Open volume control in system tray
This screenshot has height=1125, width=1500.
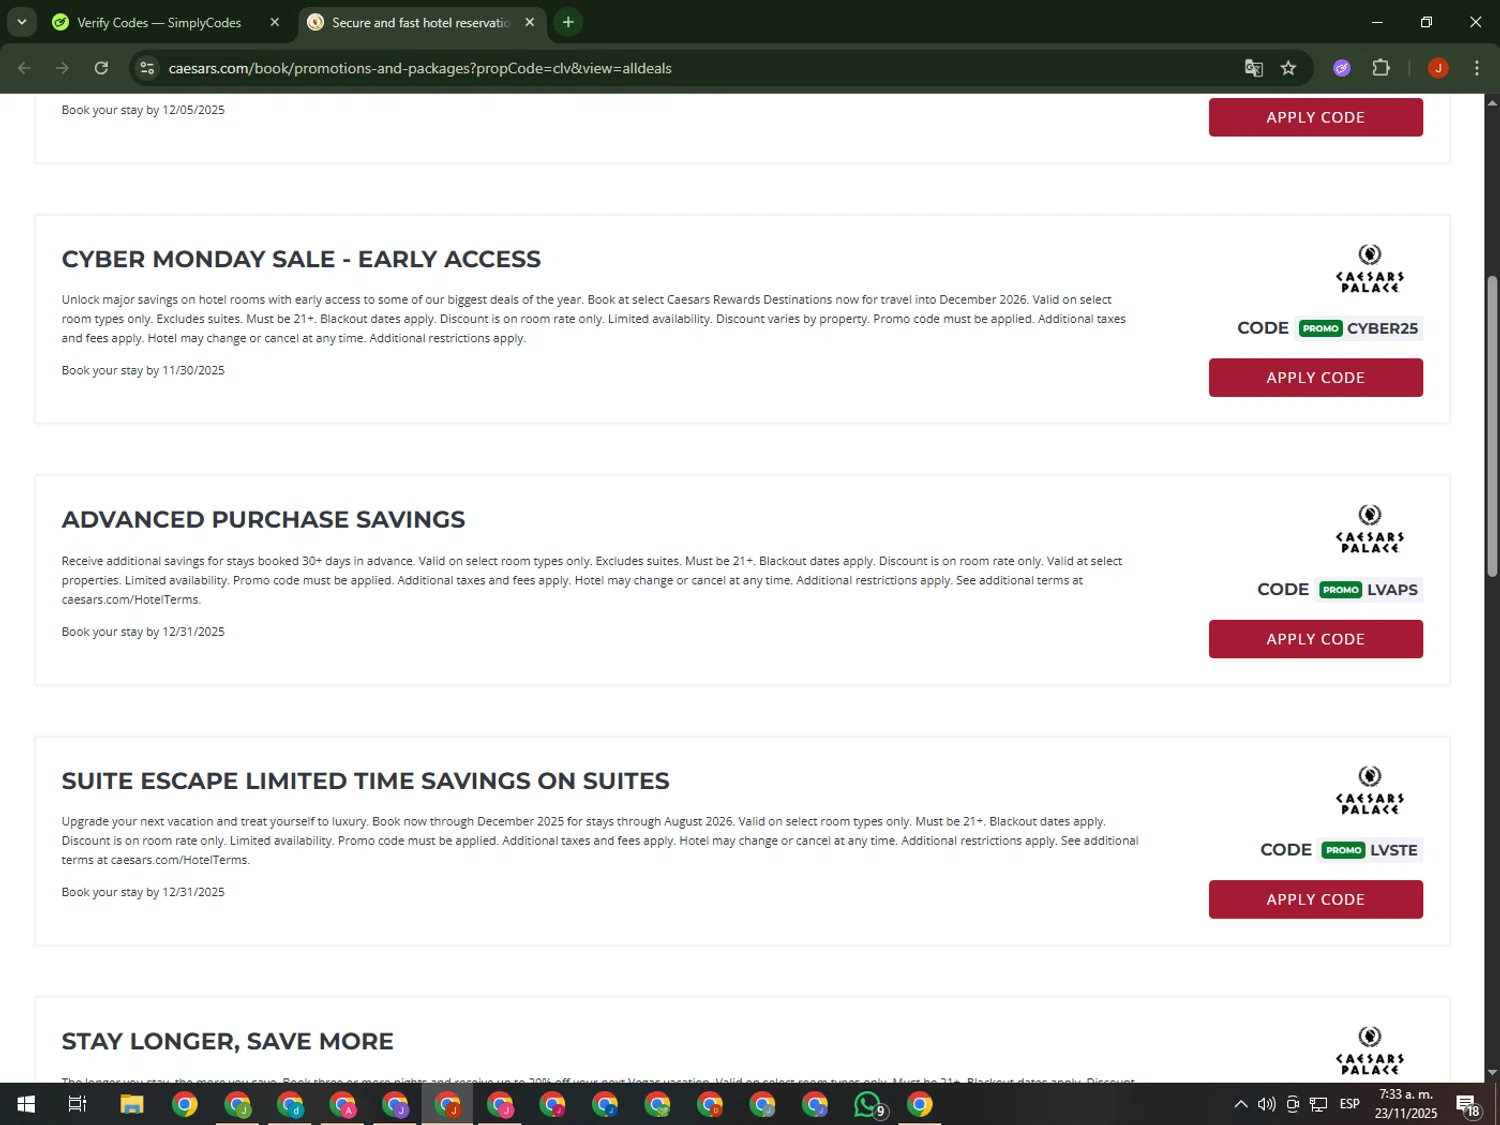coord(1266,1104)
